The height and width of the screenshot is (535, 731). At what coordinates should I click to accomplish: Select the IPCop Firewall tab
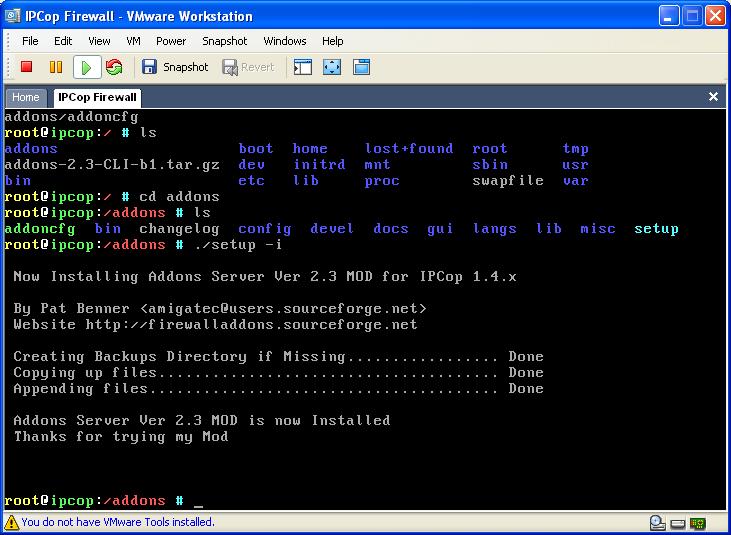pos(97,97)
